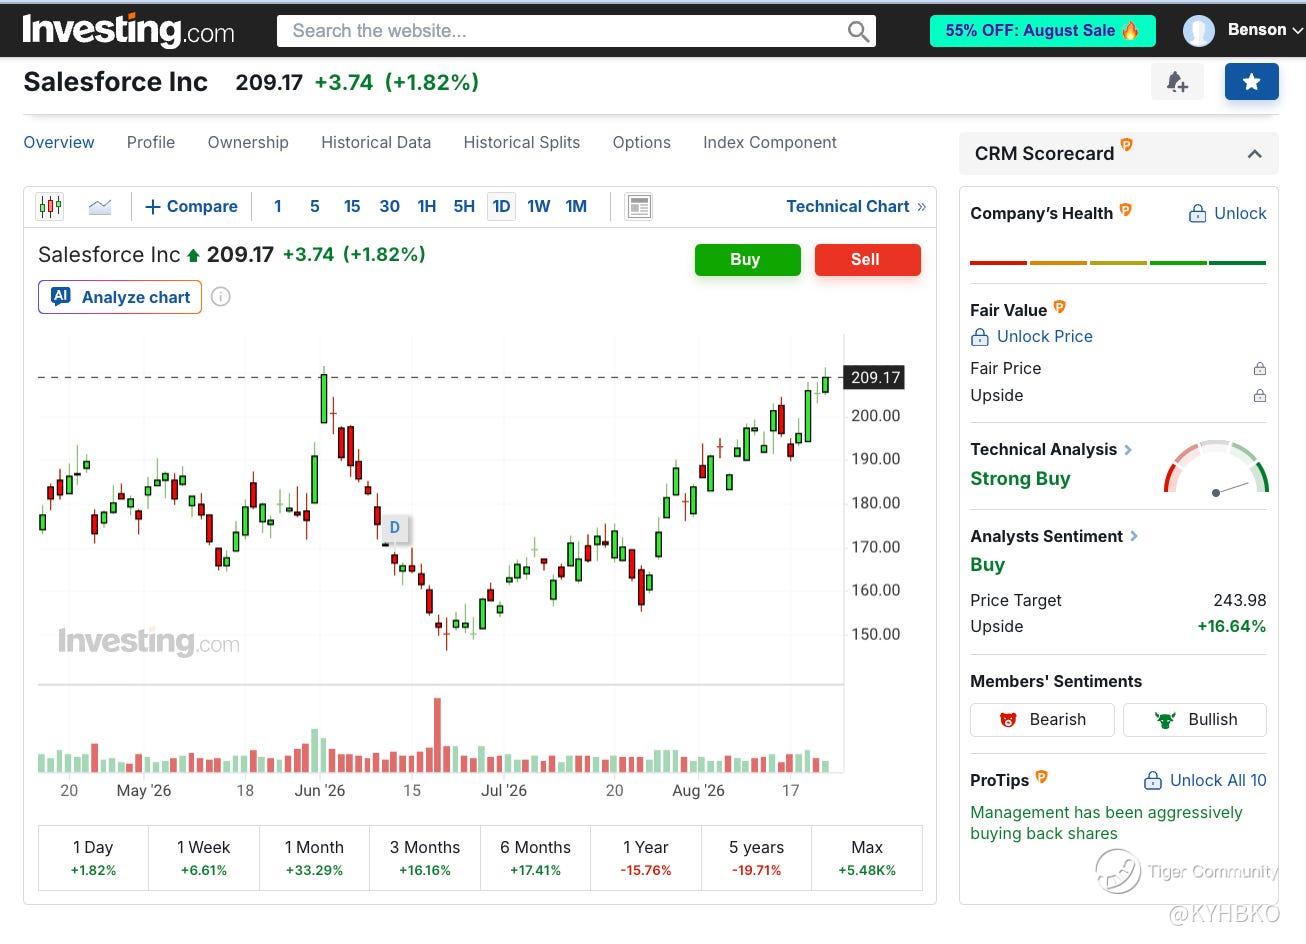Select the 5 years range
This screenshot has height=944, width=1306.
756,858
